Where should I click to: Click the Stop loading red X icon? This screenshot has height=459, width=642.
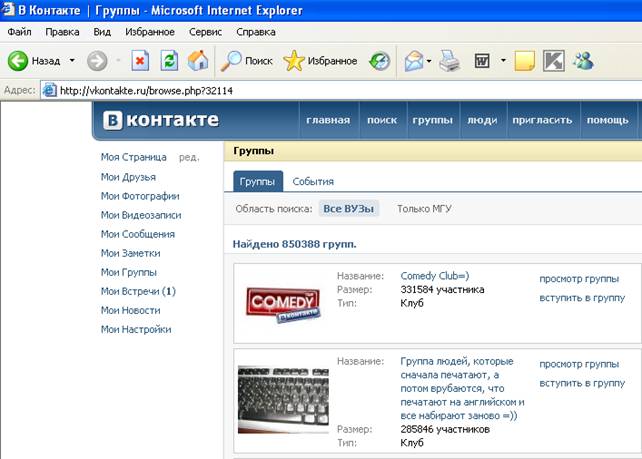140,61
